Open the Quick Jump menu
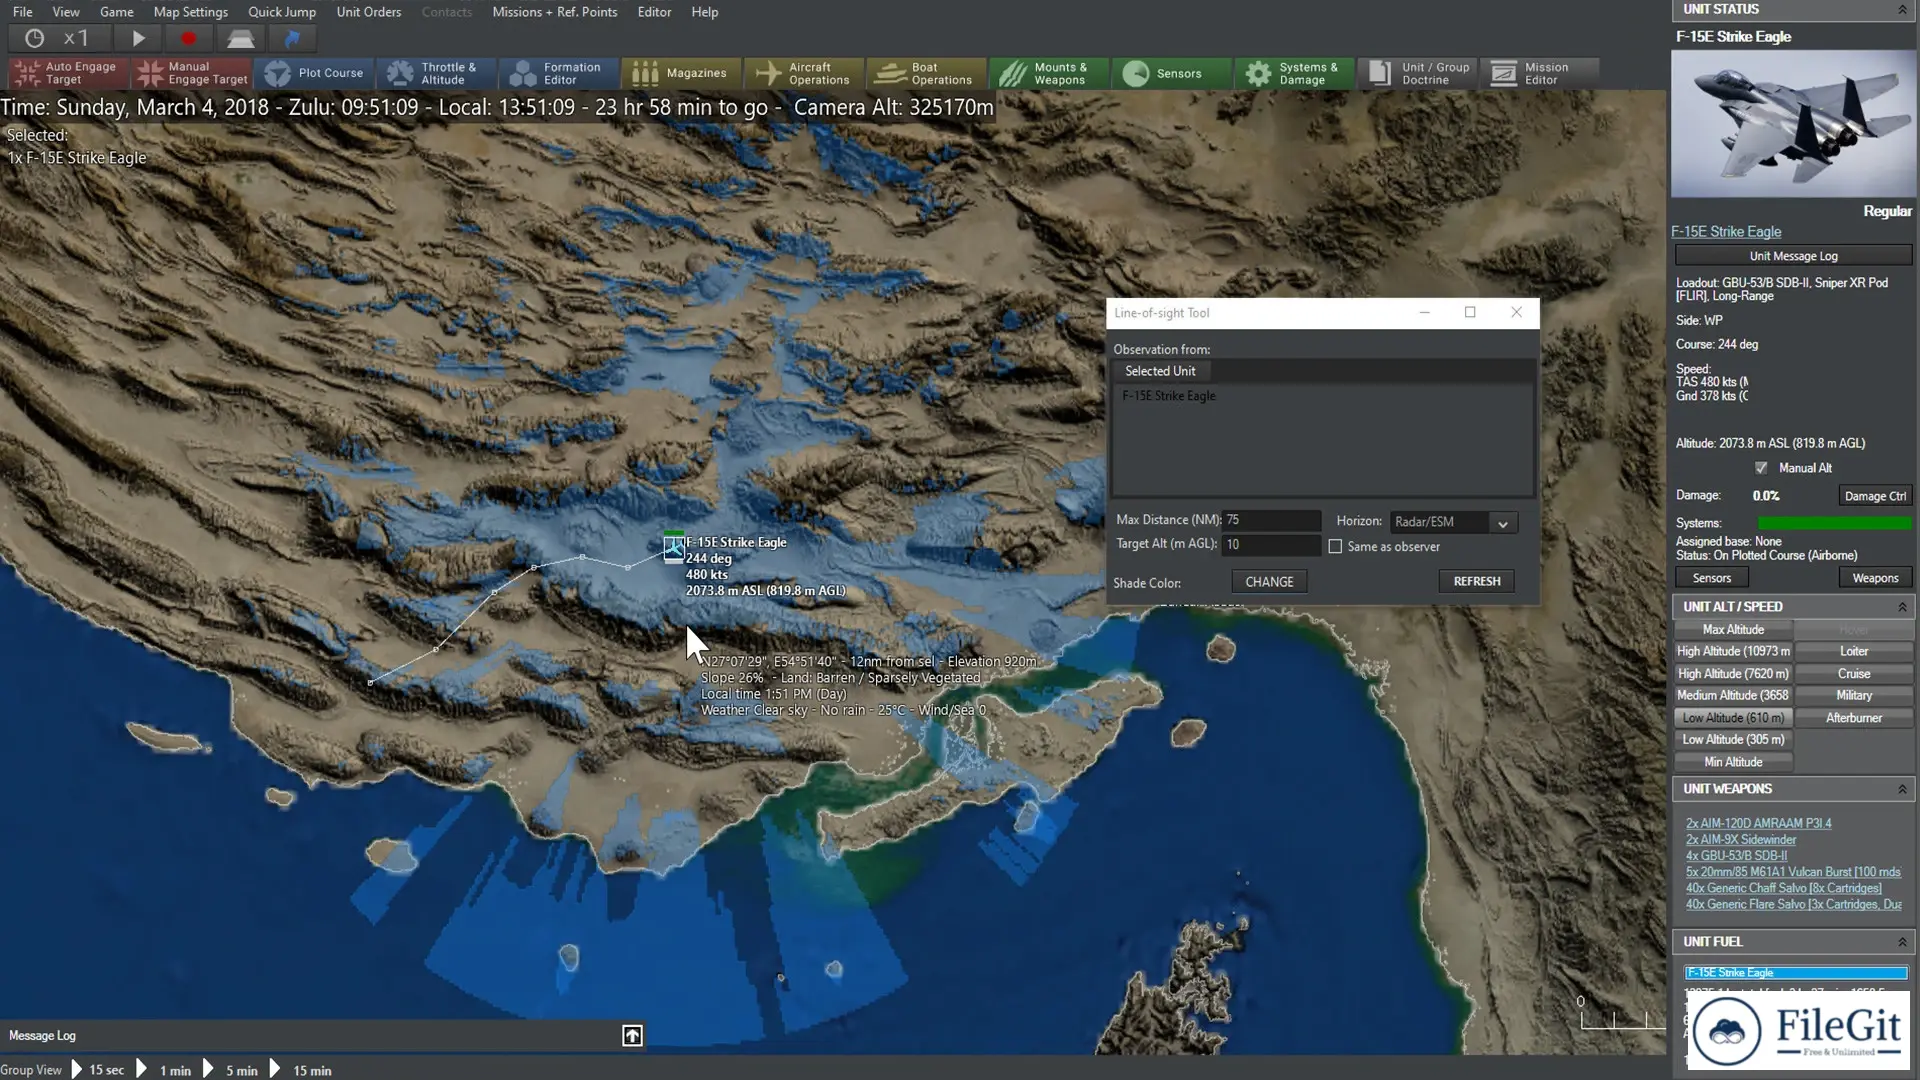The height and width of the screenshot is (1080, 1920). (x=282, y=12)
